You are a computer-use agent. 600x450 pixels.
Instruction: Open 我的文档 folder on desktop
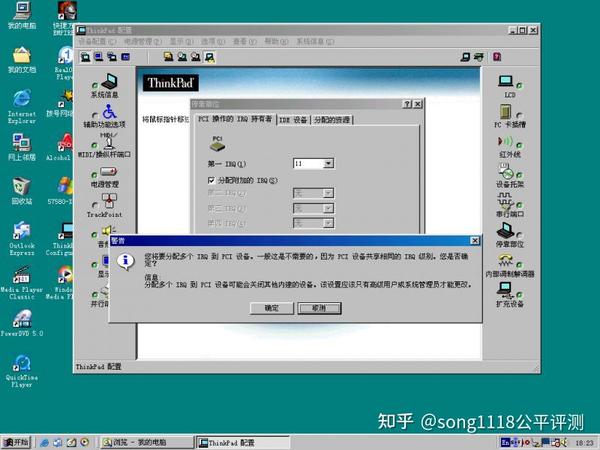pos(22,55)
